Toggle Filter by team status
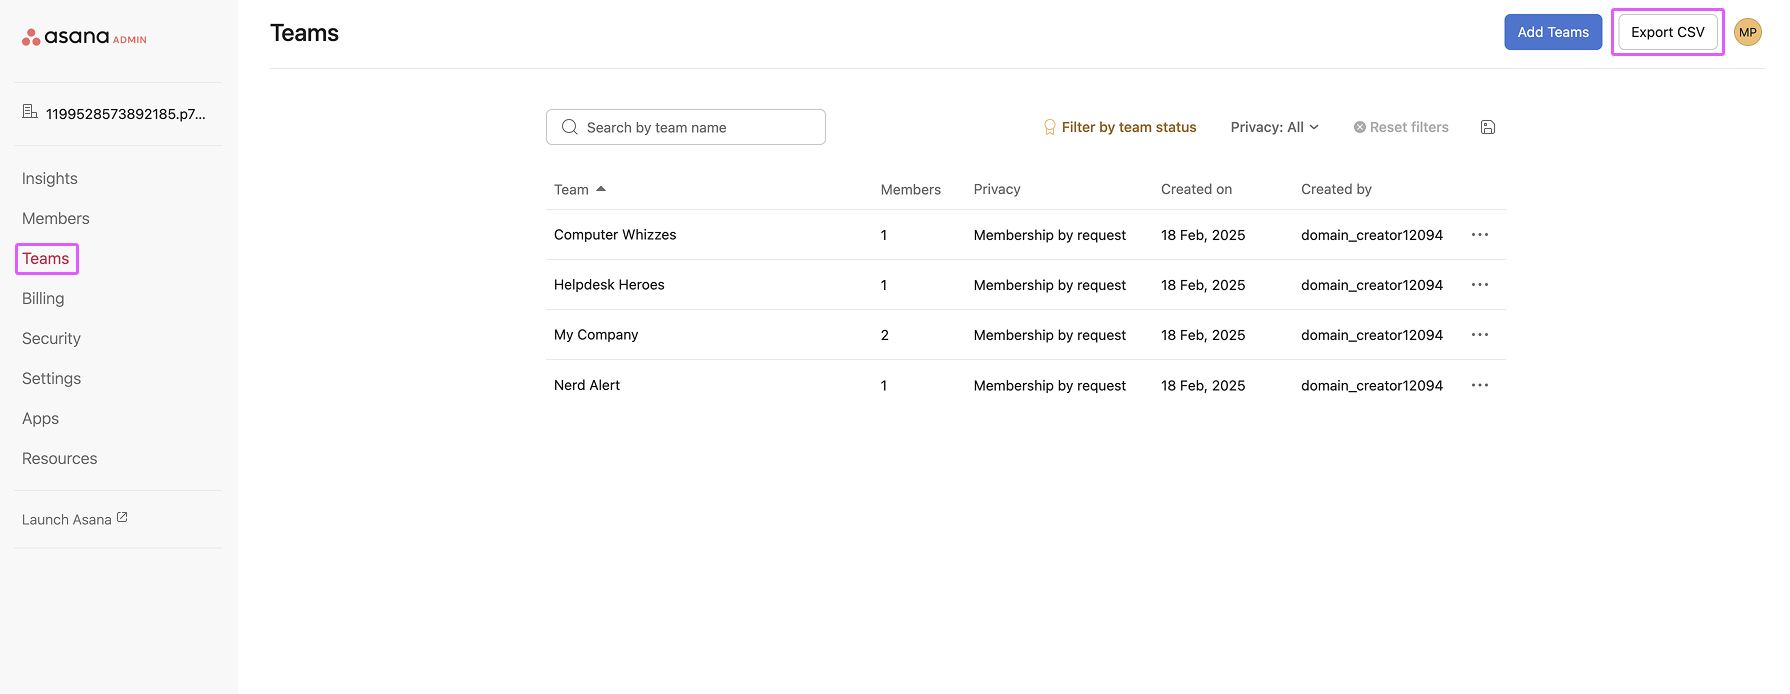The image size is (1790, 694). [1119, 127]
